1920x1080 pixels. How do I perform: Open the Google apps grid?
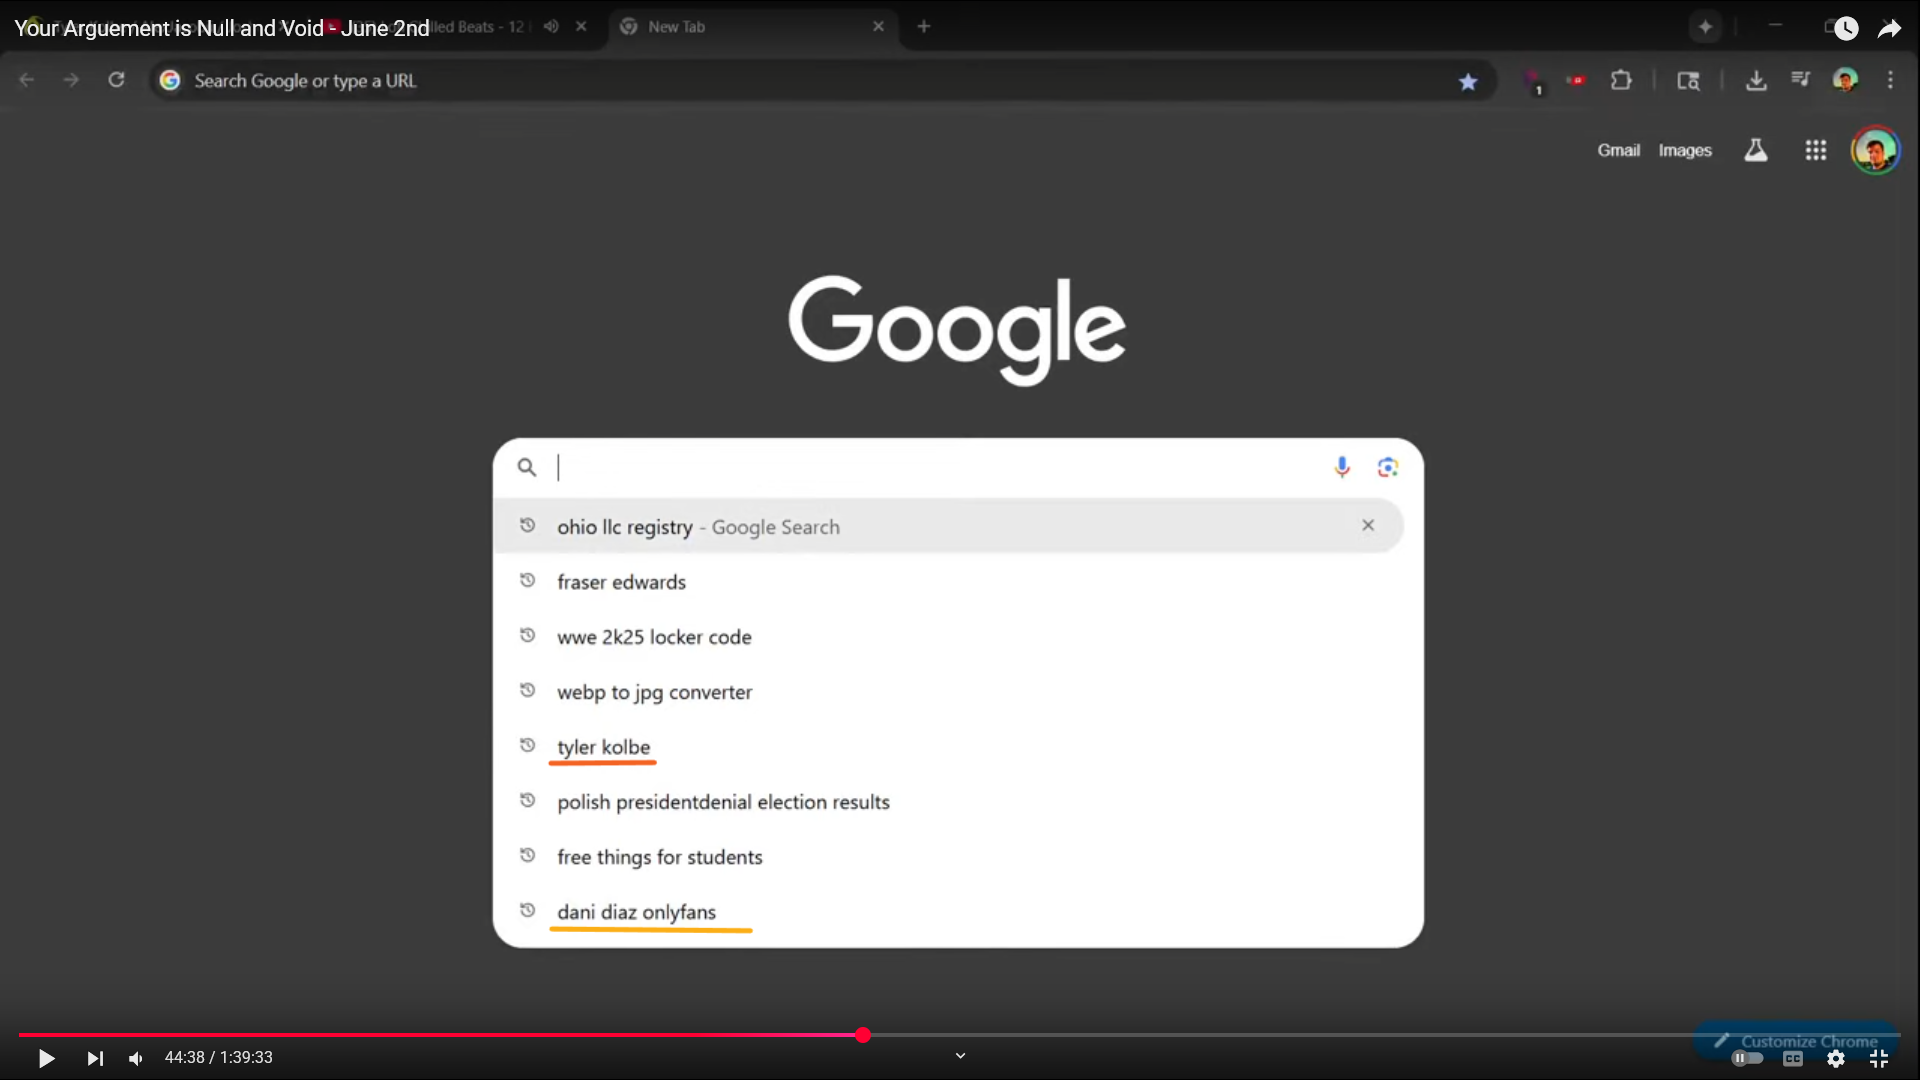click(1816, 150)
